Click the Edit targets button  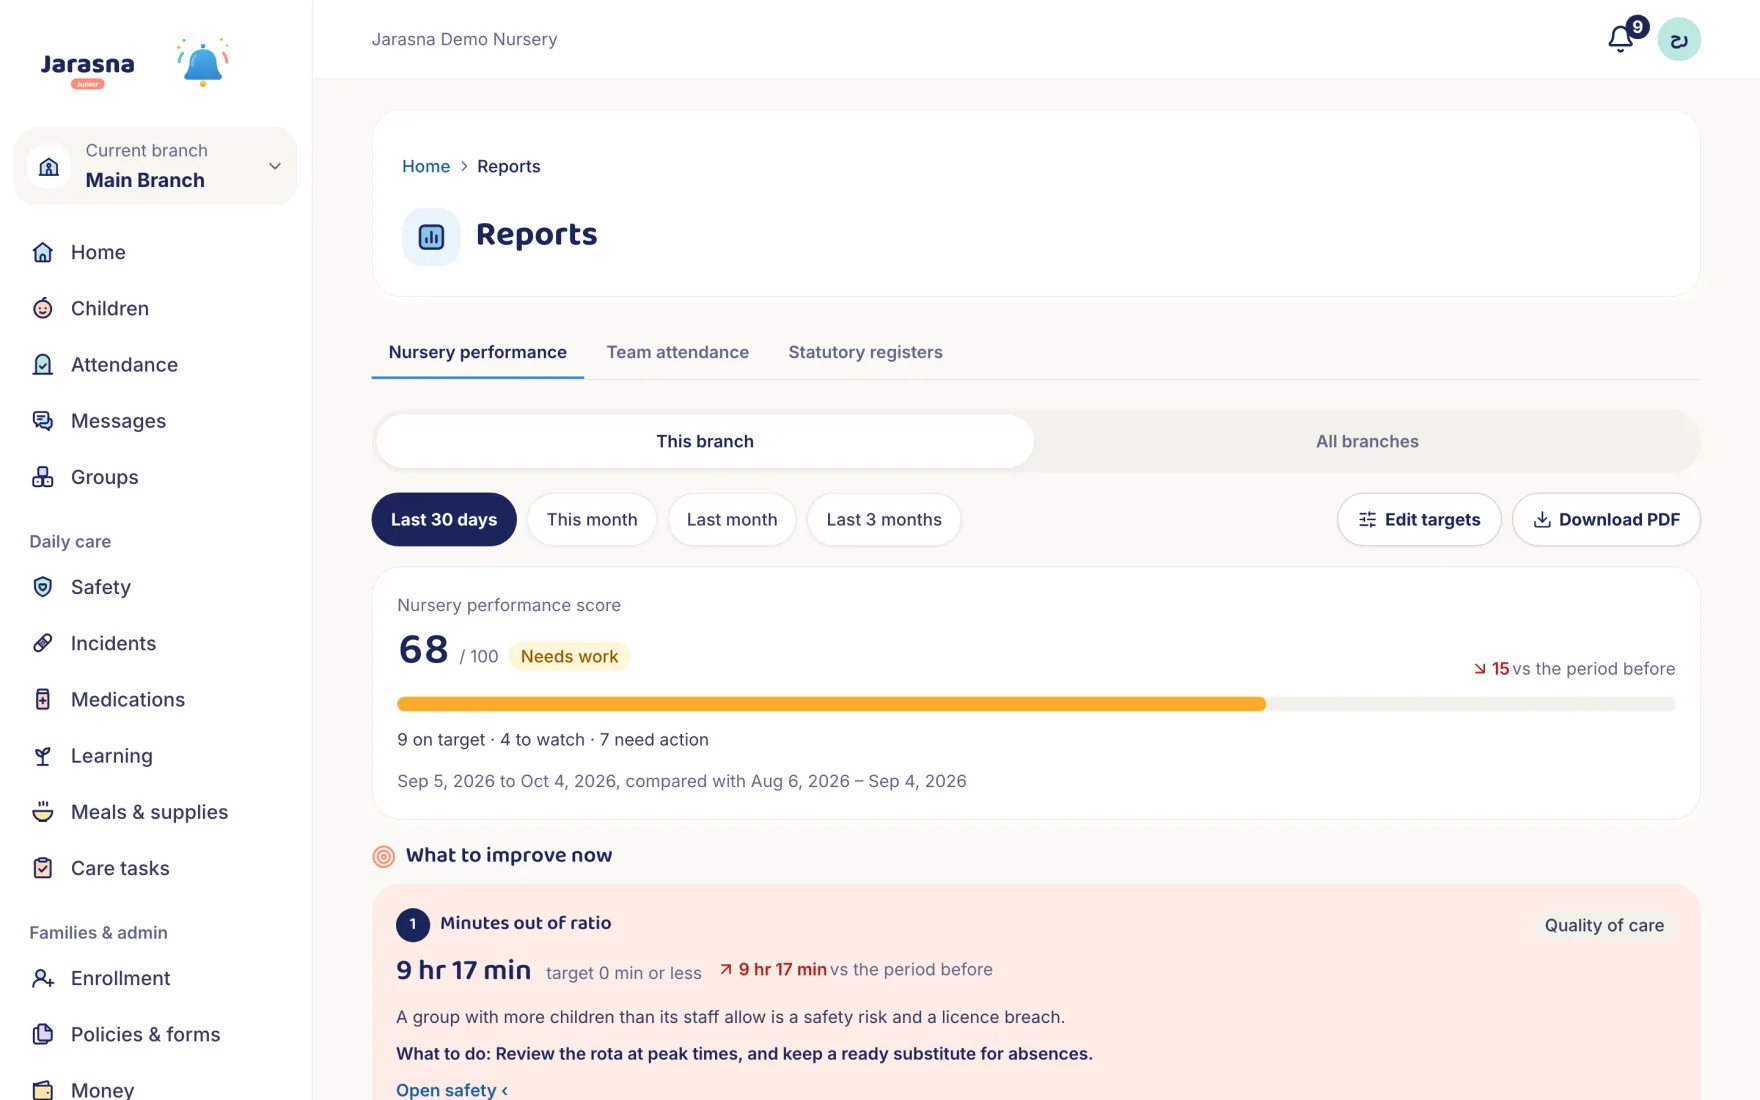pos(1419,519)
